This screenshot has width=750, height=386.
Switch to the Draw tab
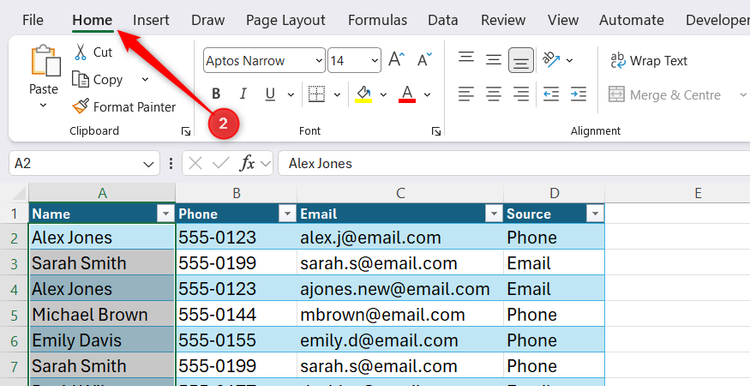208,20
